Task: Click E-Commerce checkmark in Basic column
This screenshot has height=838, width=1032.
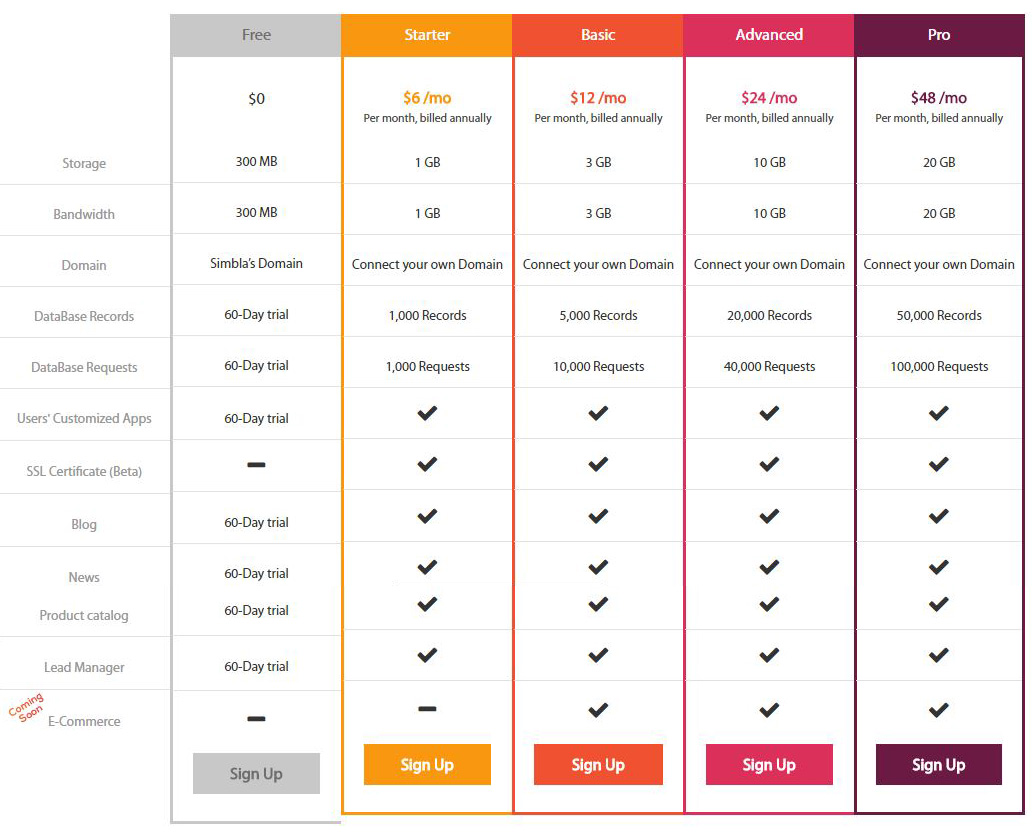Action: (598, 710)
